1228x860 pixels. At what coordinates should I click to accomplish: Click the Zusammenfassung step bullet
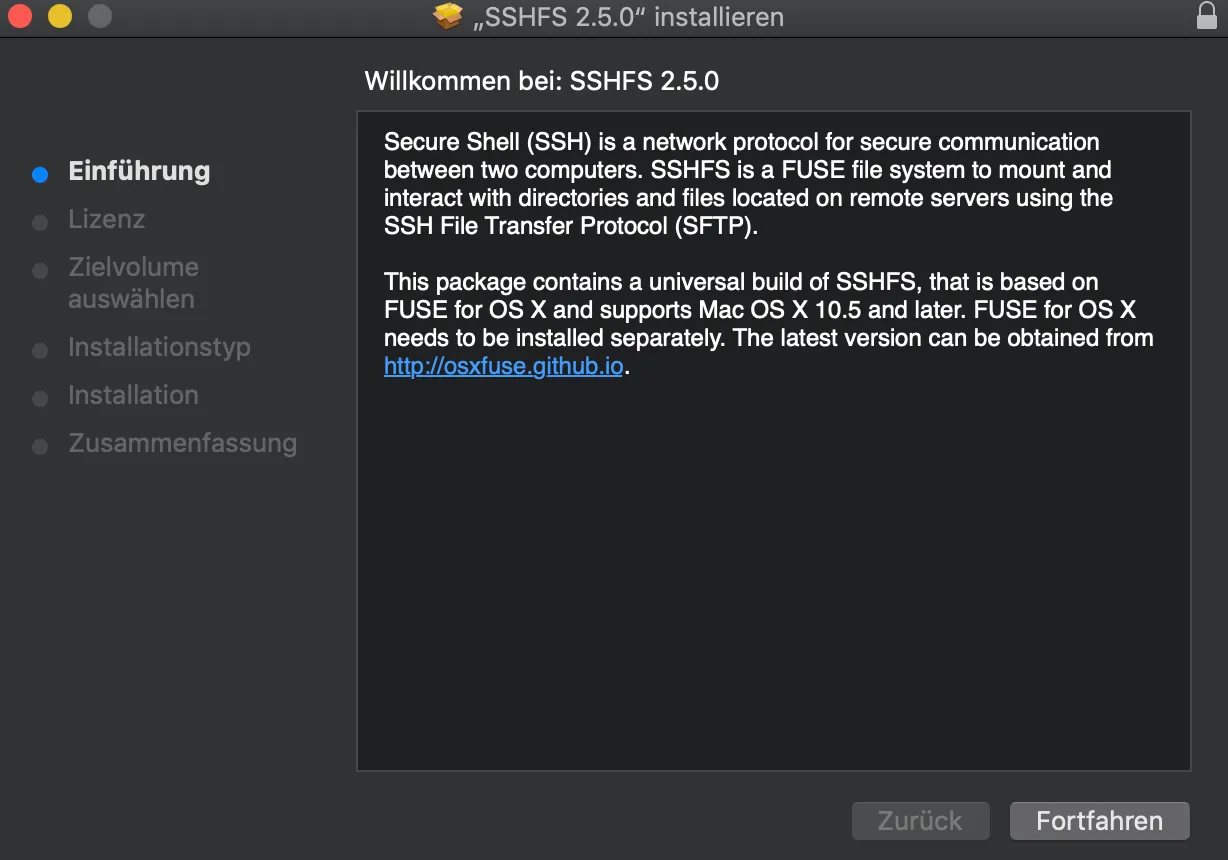click(40, 446)
